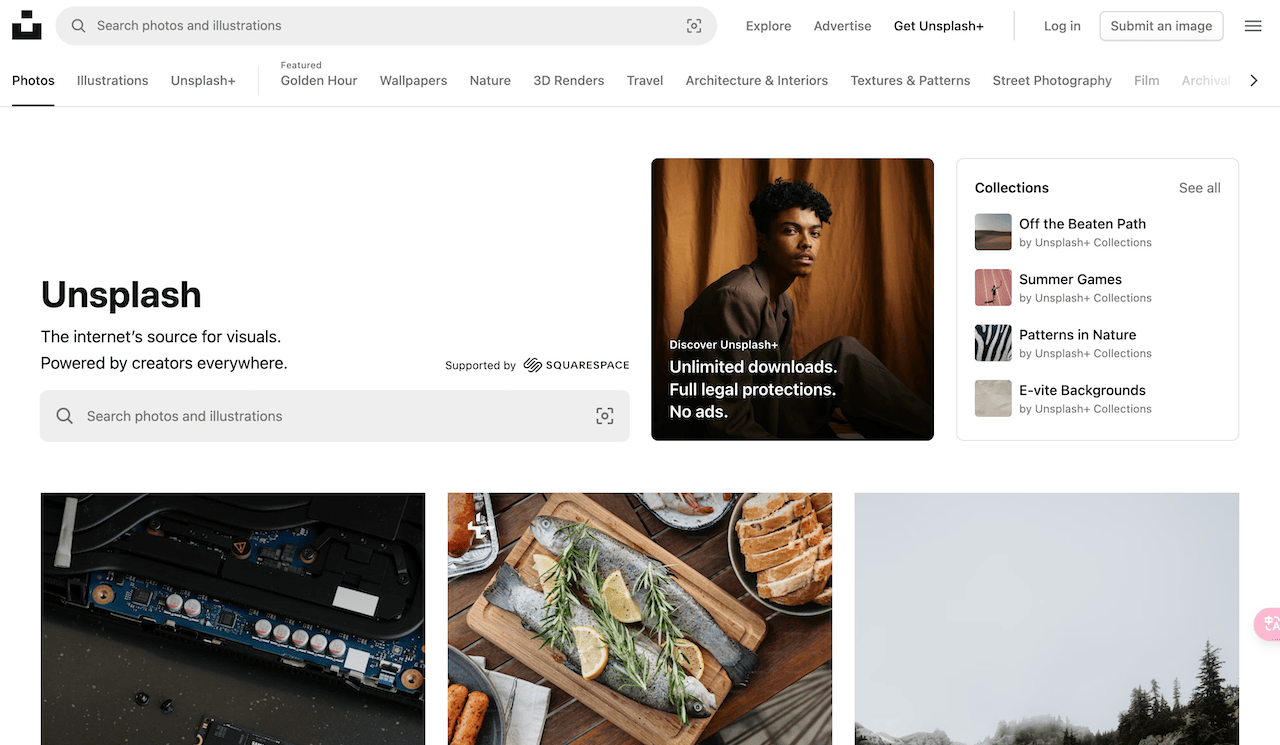
Task: Click the visual search icon in top search bar
Action: (694, 26)
